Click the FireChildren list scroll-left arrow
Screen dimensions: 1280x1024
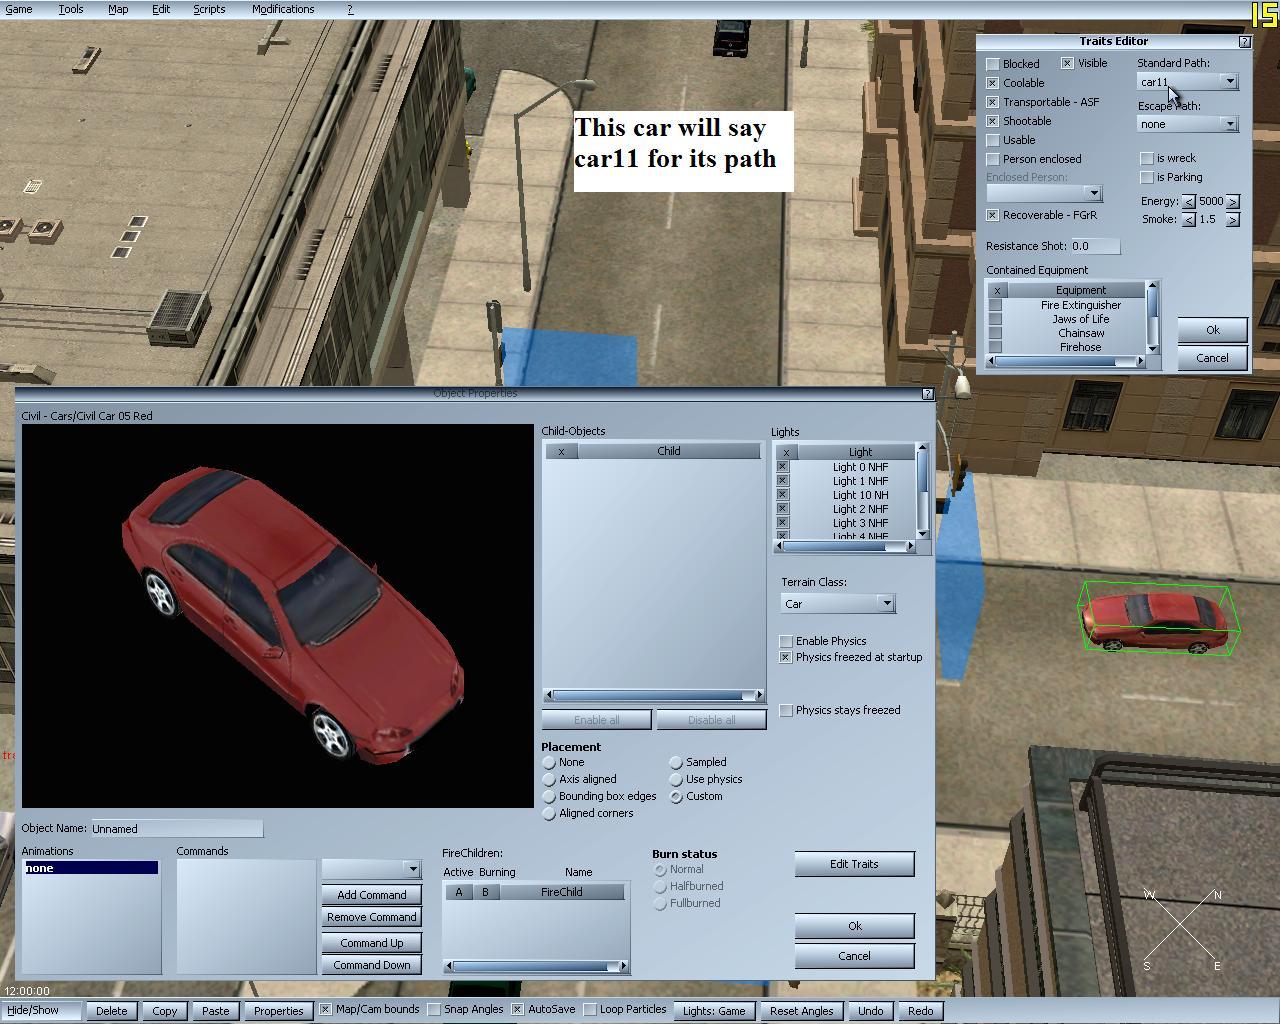(449, 966)
